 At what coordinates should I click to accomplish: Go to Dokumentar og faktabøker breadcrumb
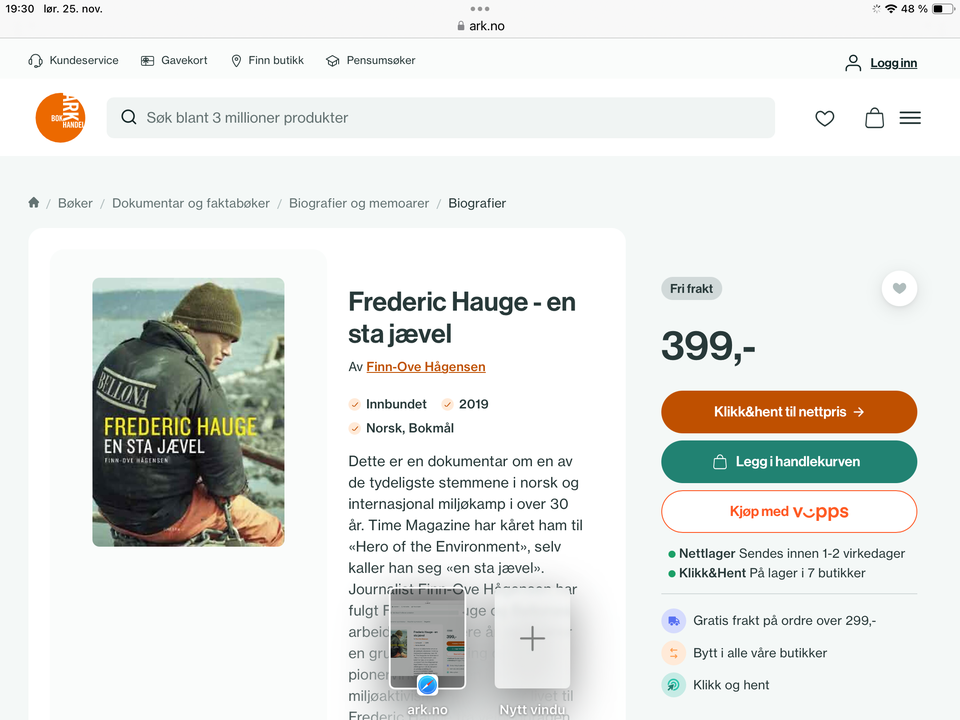pyautogui.click(x=190, y=203)
